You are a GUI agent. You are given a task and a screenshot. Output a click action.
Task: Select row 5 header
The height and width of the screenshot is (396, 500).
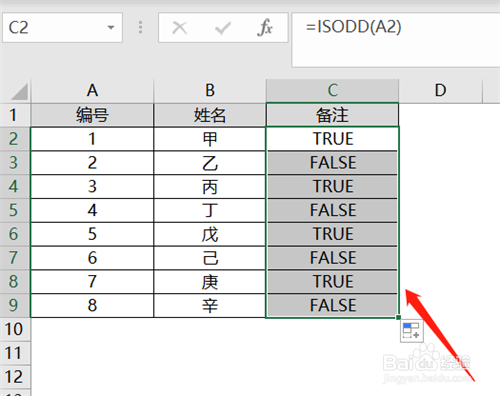15,210
